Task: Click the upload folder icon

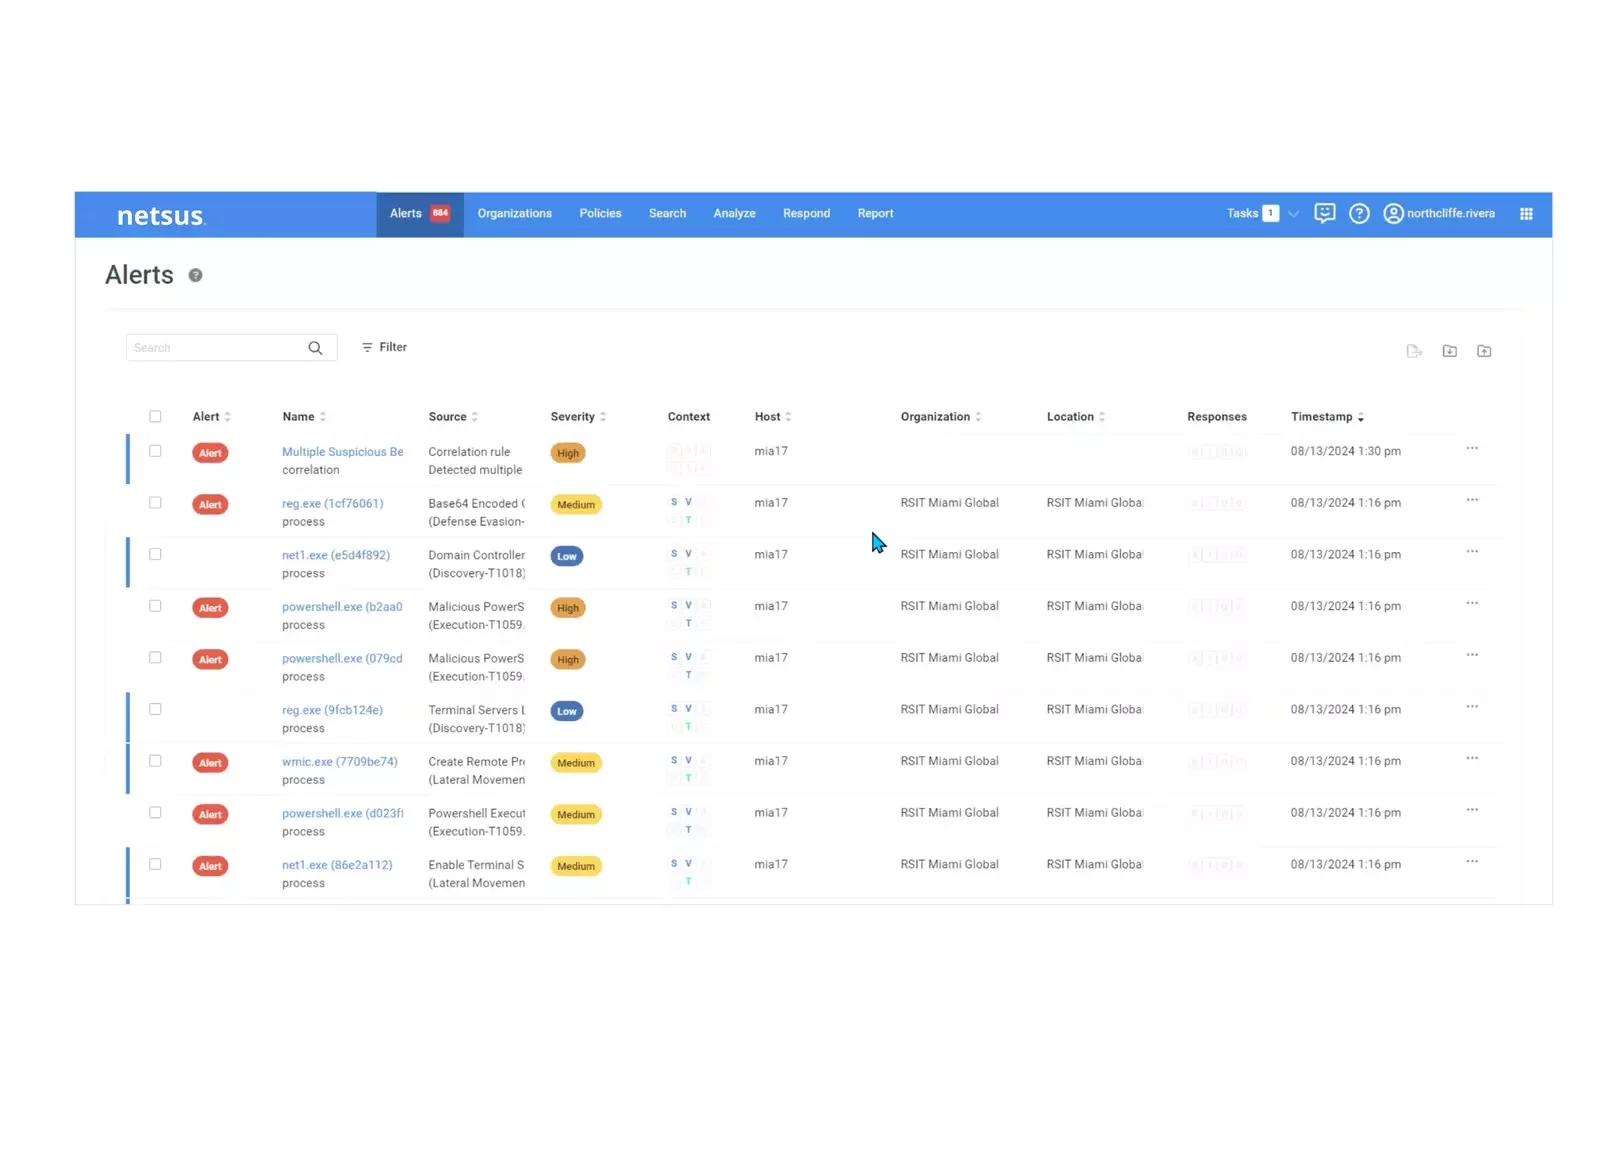Action: 1484,351
